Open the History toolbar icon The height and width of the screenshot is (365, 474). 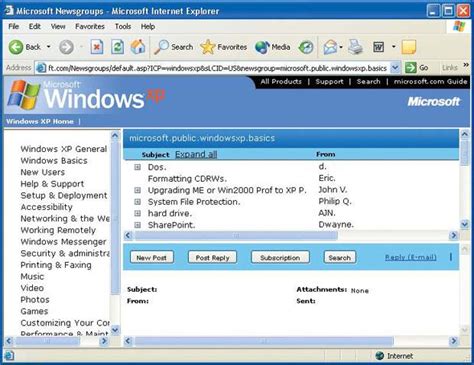pyautogui.click(x=306, y=47)
